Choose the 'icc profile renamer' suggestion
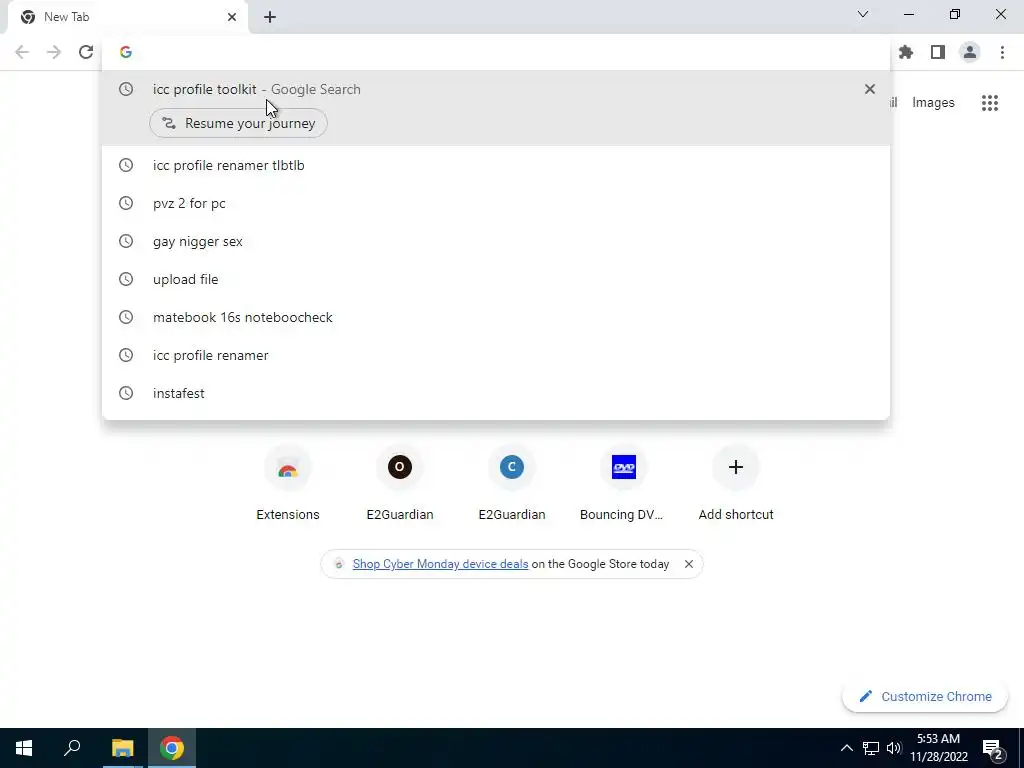 coord(496,355)
